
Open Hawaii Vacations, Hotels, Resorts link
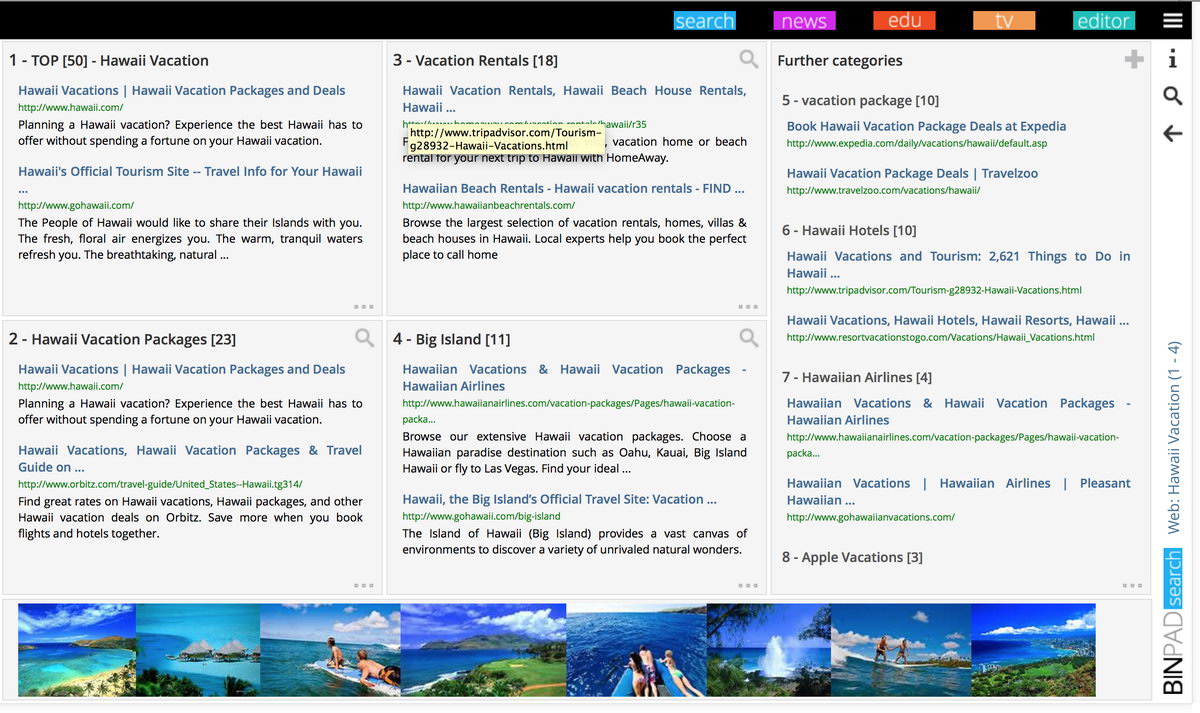coord(958,320)
